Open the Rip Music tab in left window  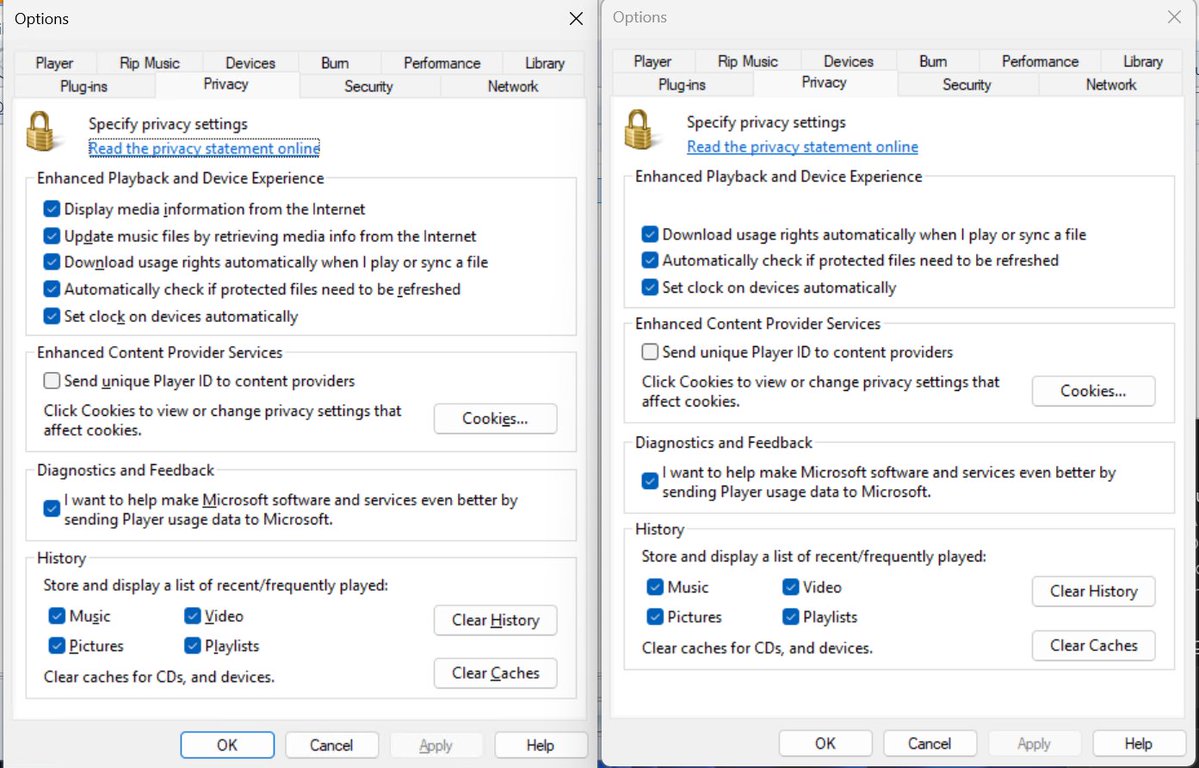[x=150, y=63]
